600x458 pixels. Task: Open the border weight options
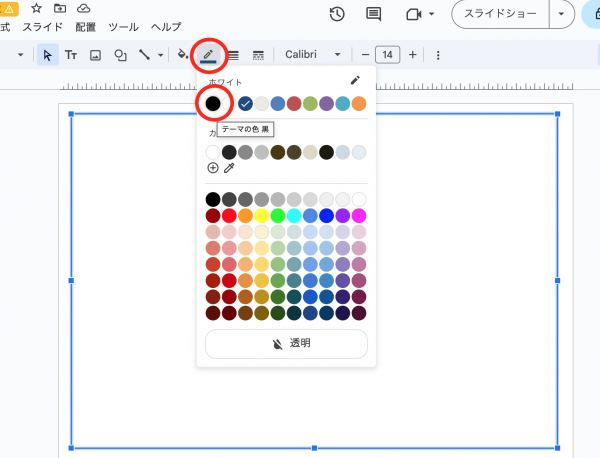[x=233, y=55]
